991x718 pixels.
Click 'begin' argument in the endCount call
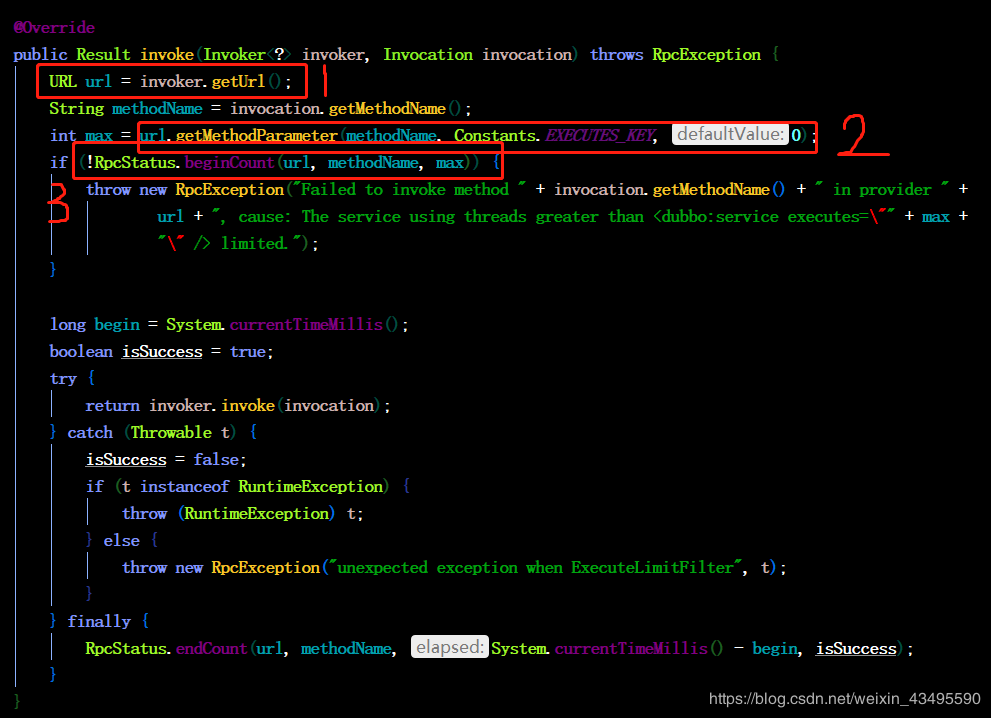point(775,648)
